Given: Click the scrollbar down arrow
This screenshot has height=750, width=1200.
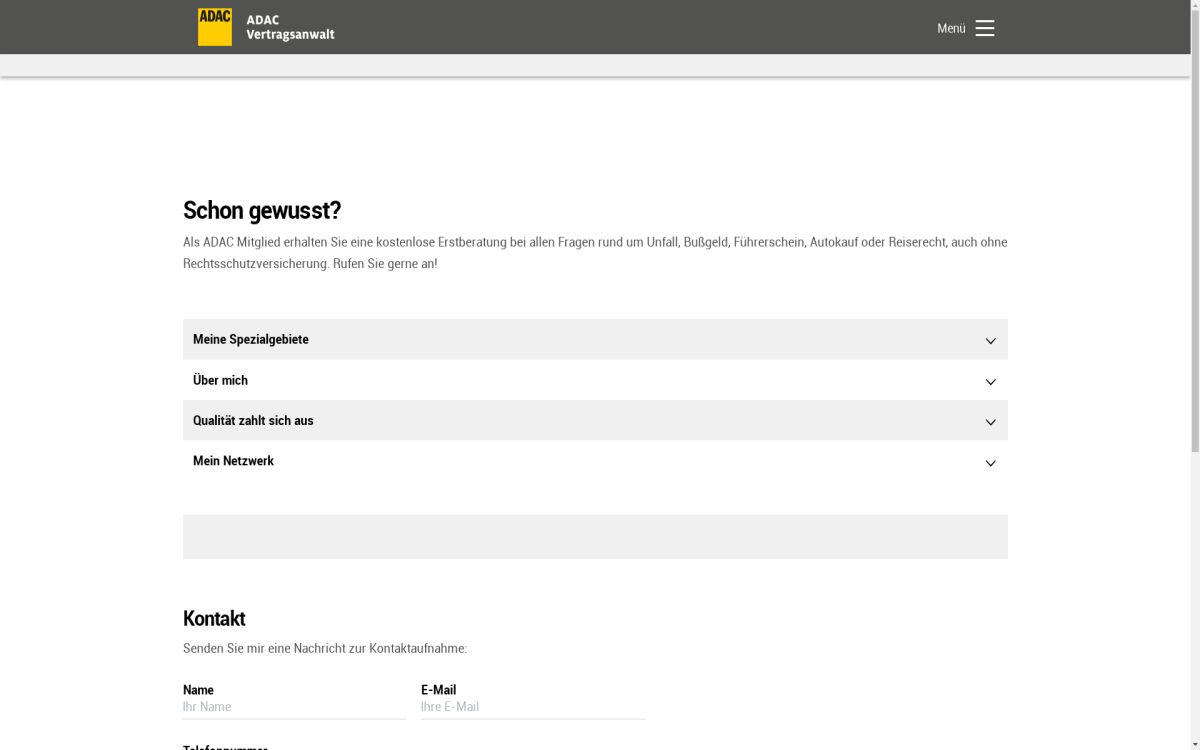Looking at the screenshot, I should click(x=1194, y=744).
